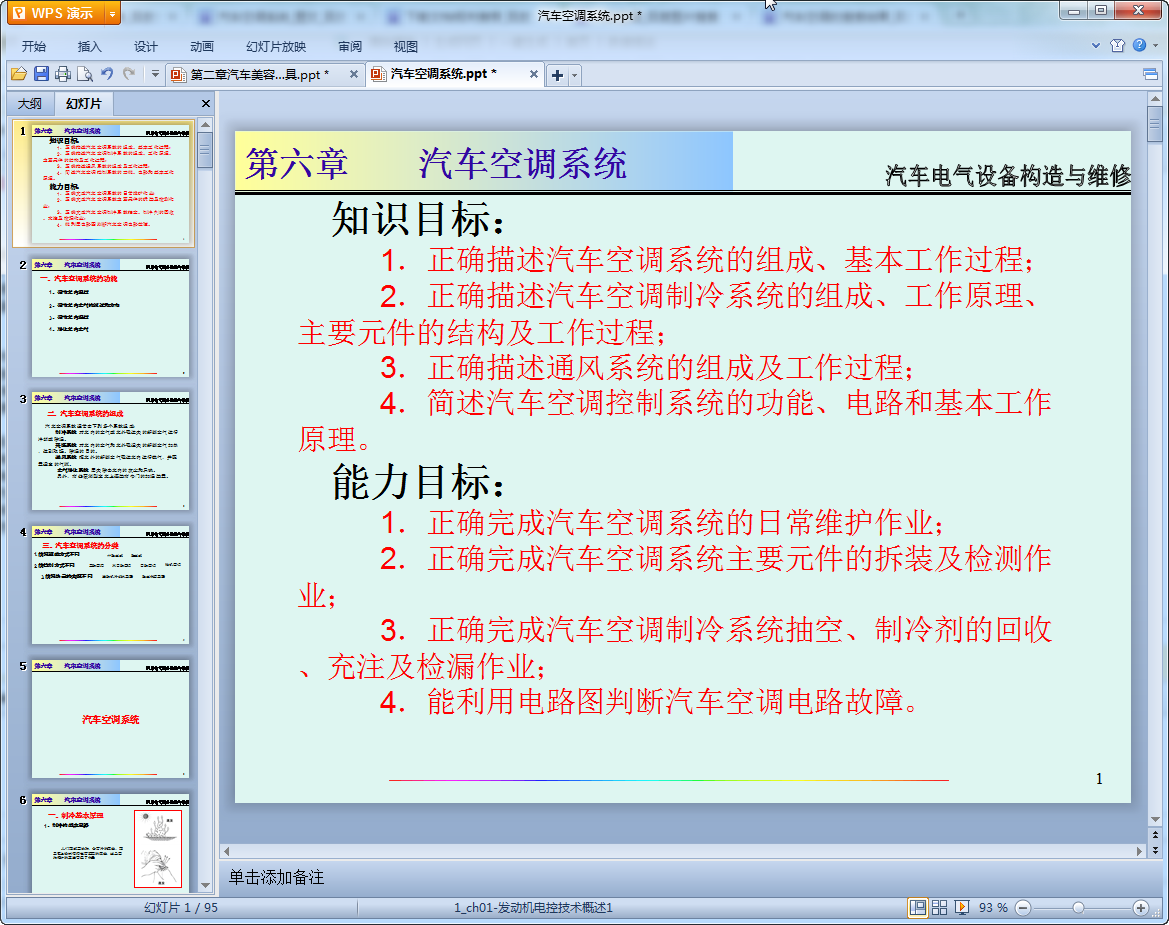Add a new document tab with the plus button

coord(557,75)
